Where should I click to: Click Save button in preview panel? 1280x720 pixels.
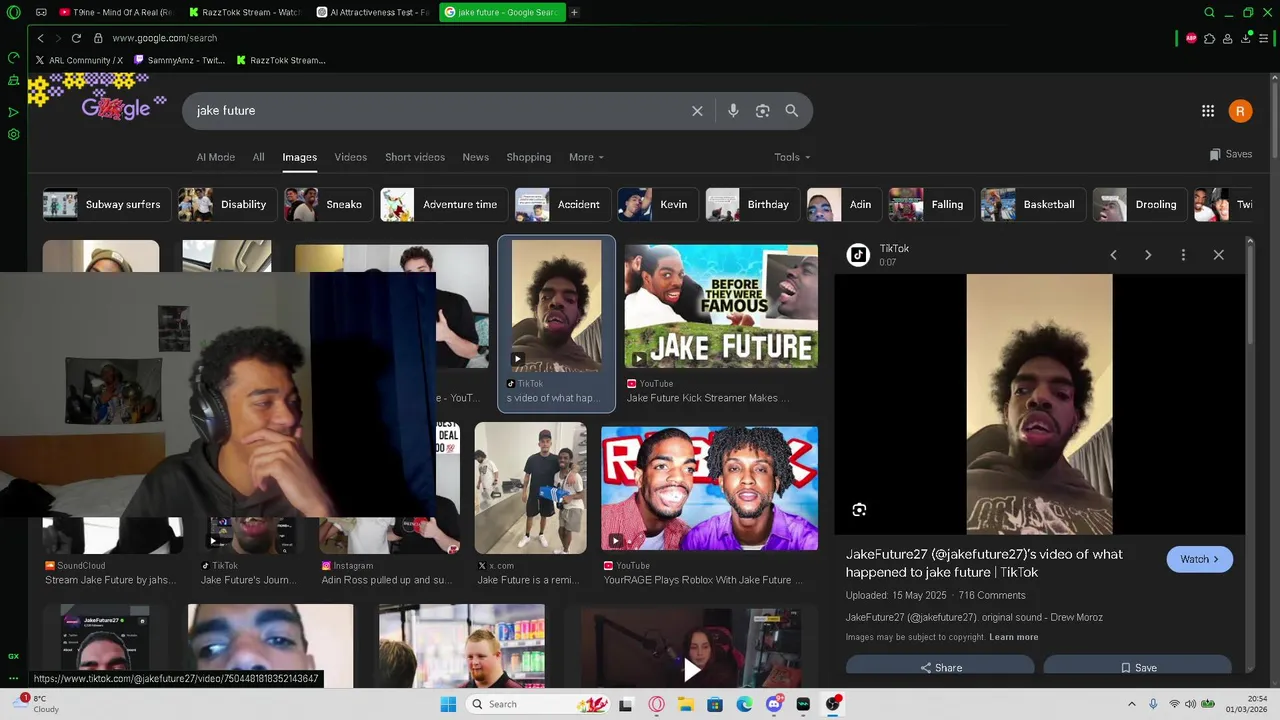tap(1138, 667)
